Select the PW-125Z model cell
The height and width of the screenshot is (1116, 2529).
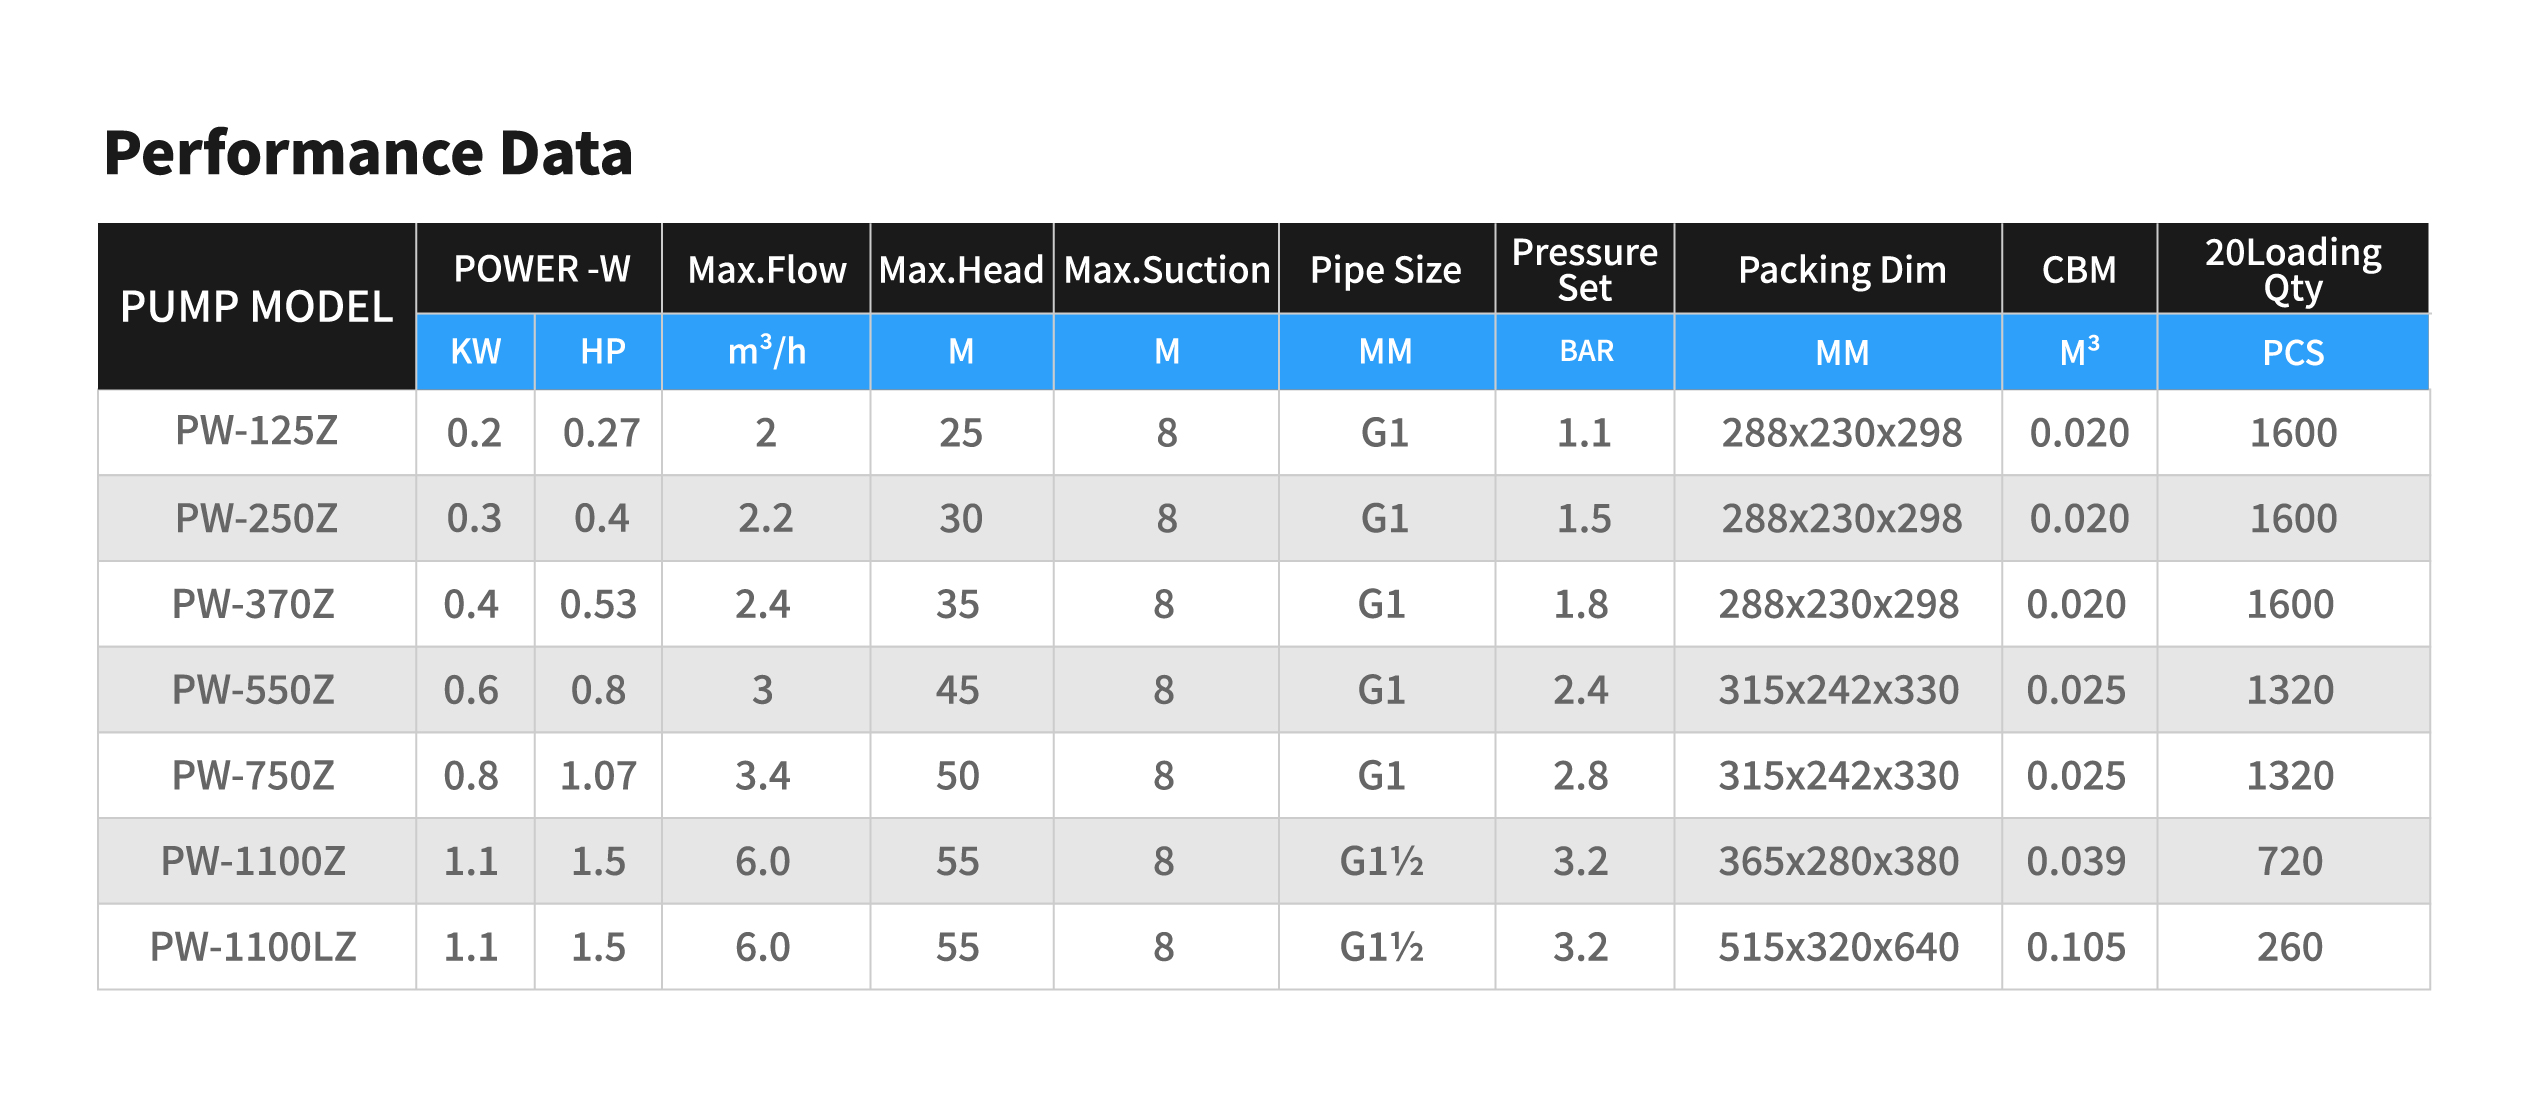click(257, 432)
